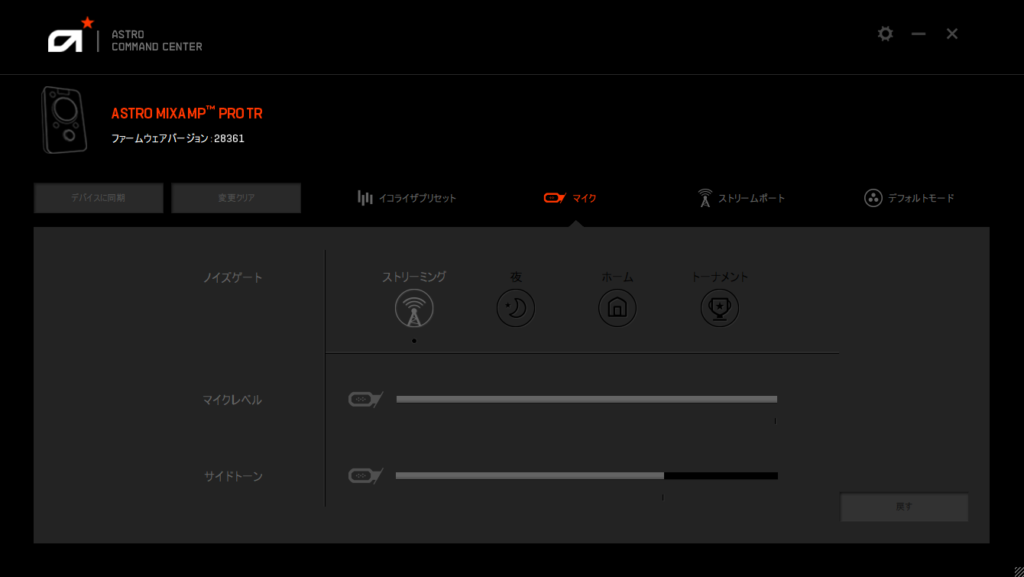Click the 変更クリア button
The image size is (1024, 577).
236,198
